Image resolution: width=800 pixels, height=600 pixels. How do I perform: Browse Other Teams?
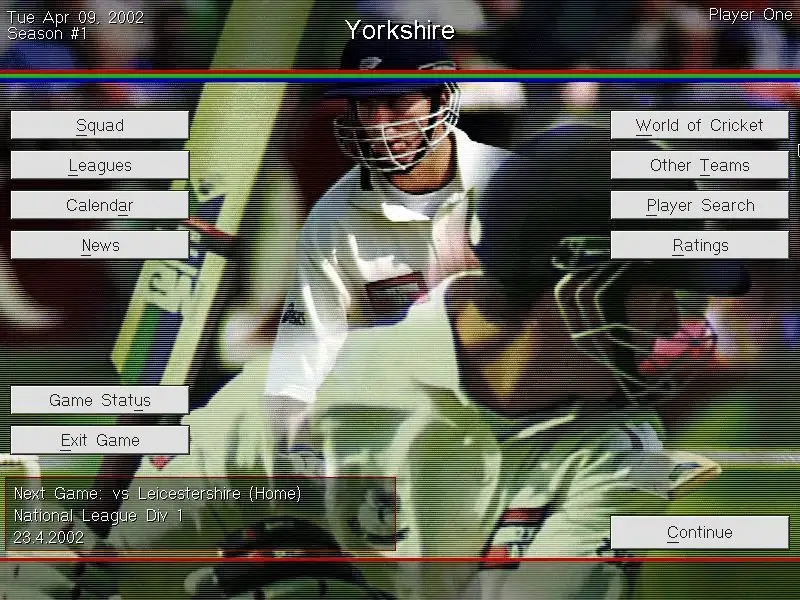[699, 165]
